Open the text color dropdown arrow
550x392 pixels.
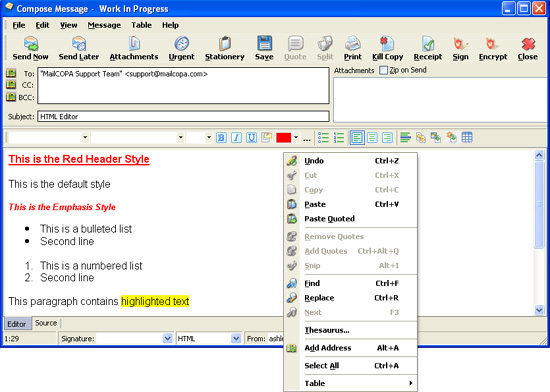296,137
